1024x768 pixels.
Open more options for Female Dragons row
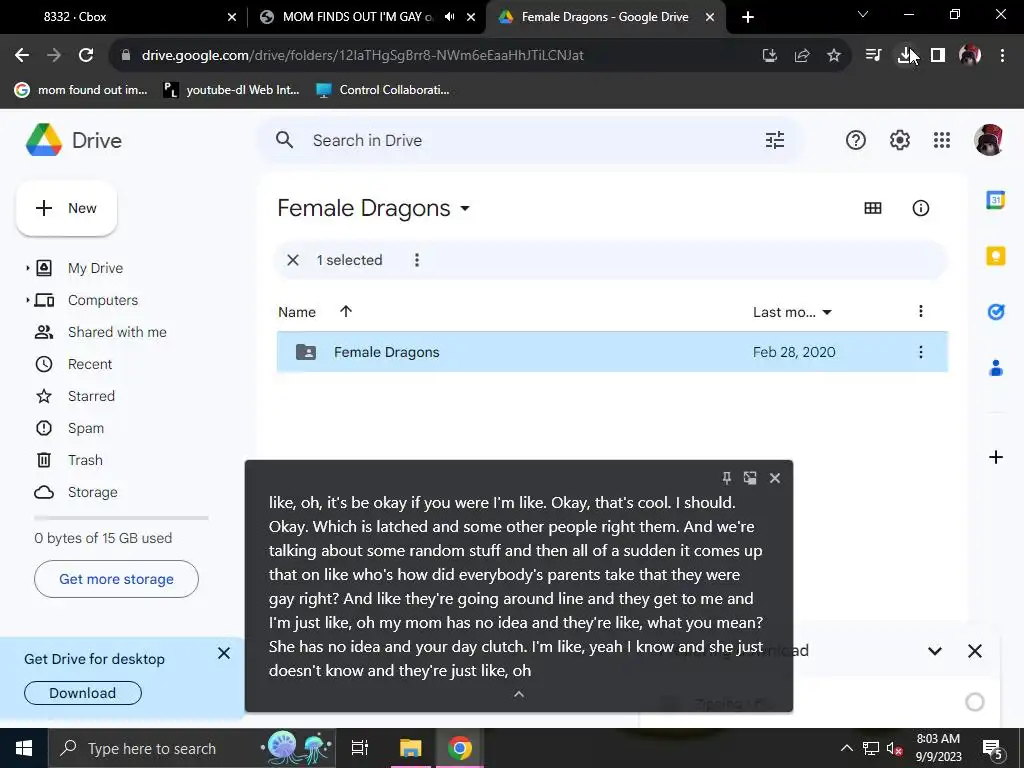[x=920, y=352]
